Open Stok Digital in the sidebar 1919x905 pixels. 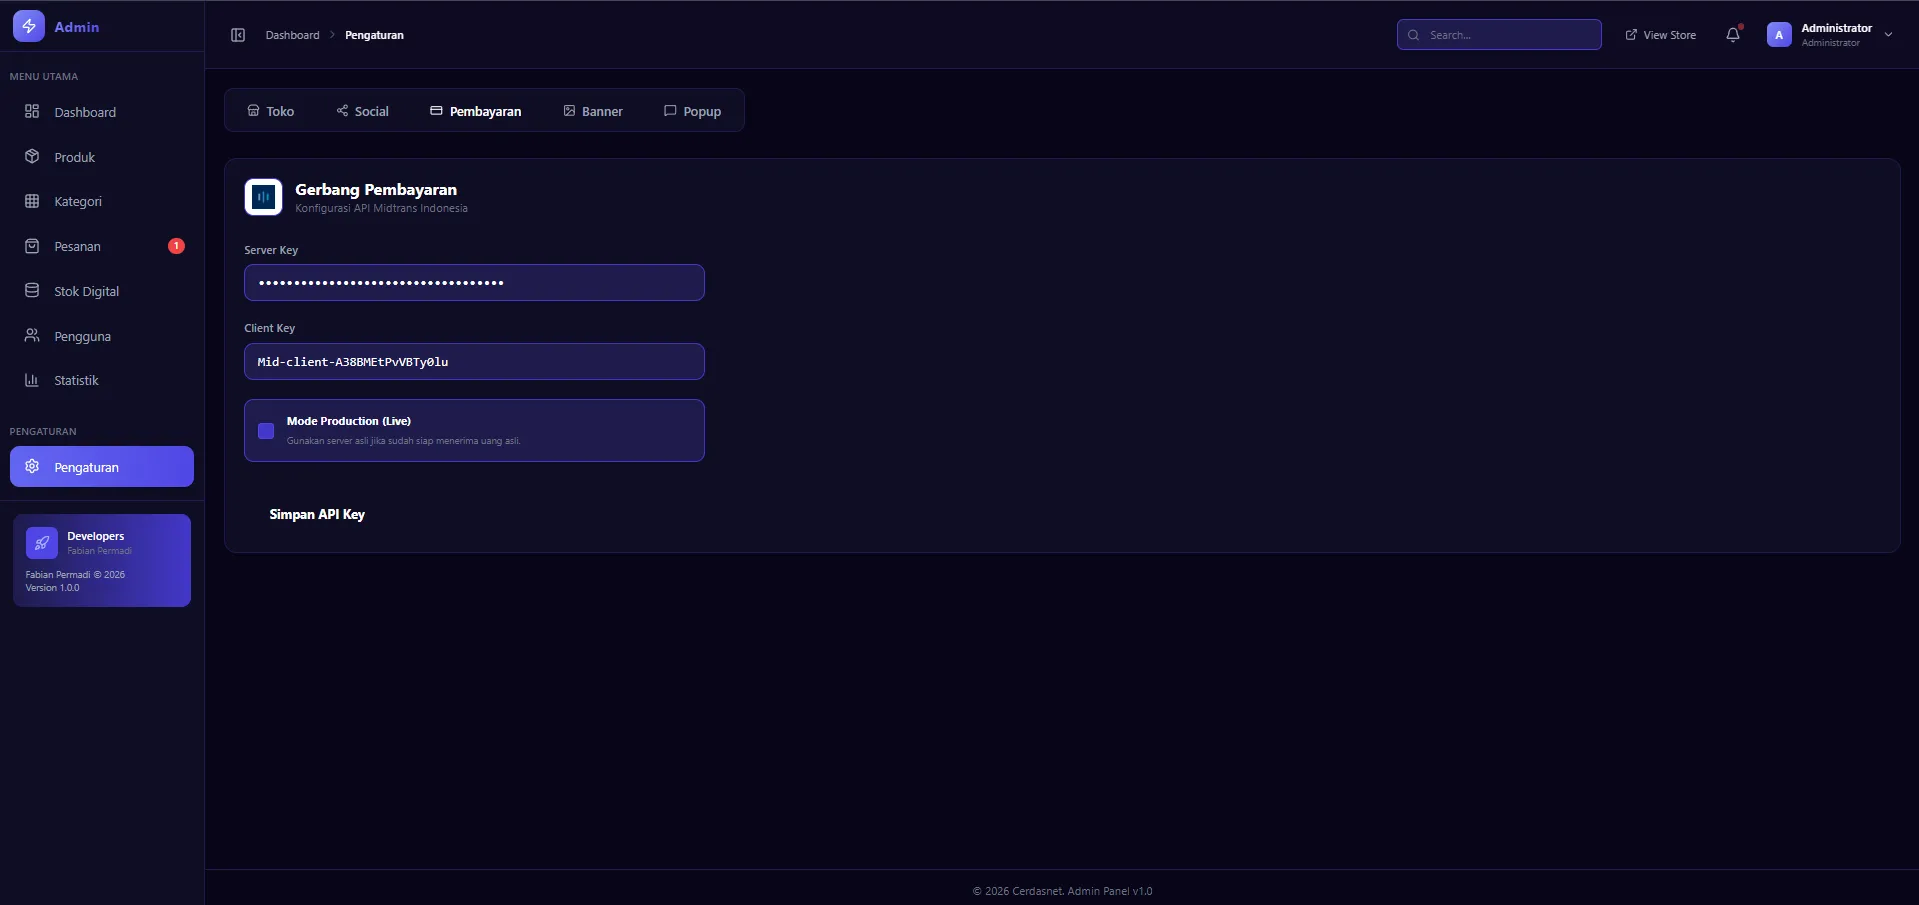coord(86,291)
